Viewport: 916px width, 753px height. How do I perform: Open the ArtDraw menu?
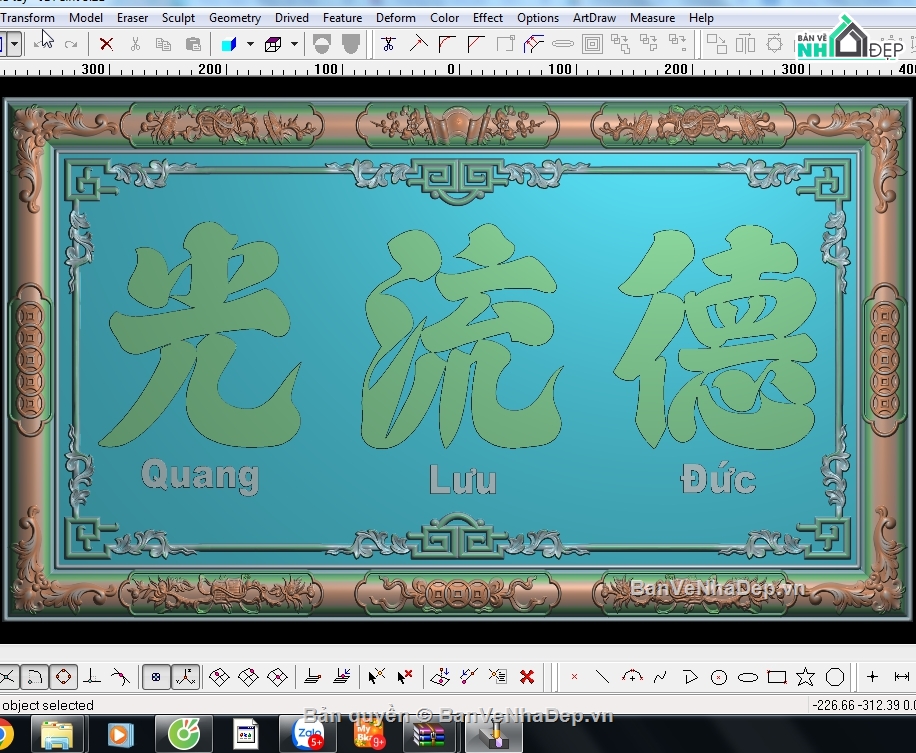(x=594, y=18)
